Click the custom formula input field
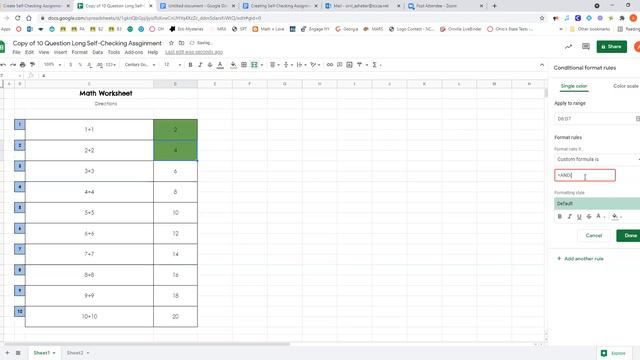 coord(584,176)
